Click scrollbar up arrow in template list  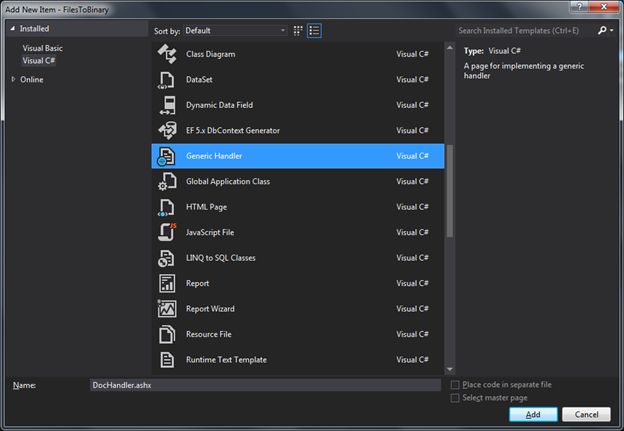pyautogui.click(x=450, y=47)
